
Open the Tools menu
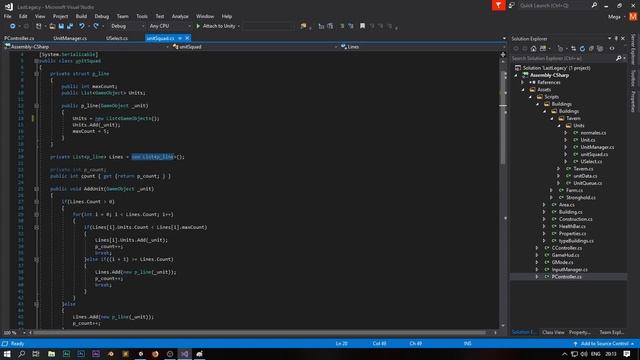142,16
